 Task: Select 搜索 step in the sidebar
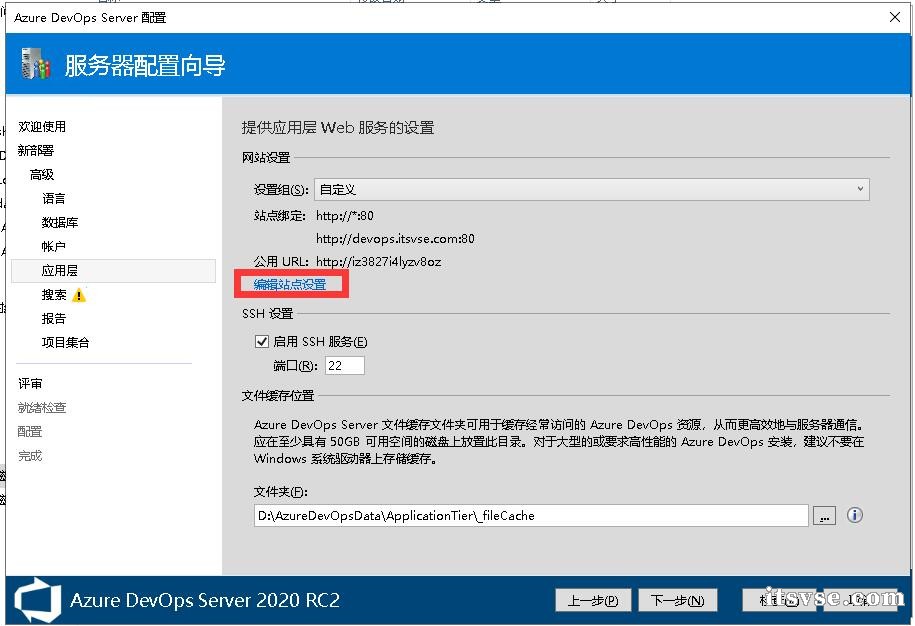(54, 295)
